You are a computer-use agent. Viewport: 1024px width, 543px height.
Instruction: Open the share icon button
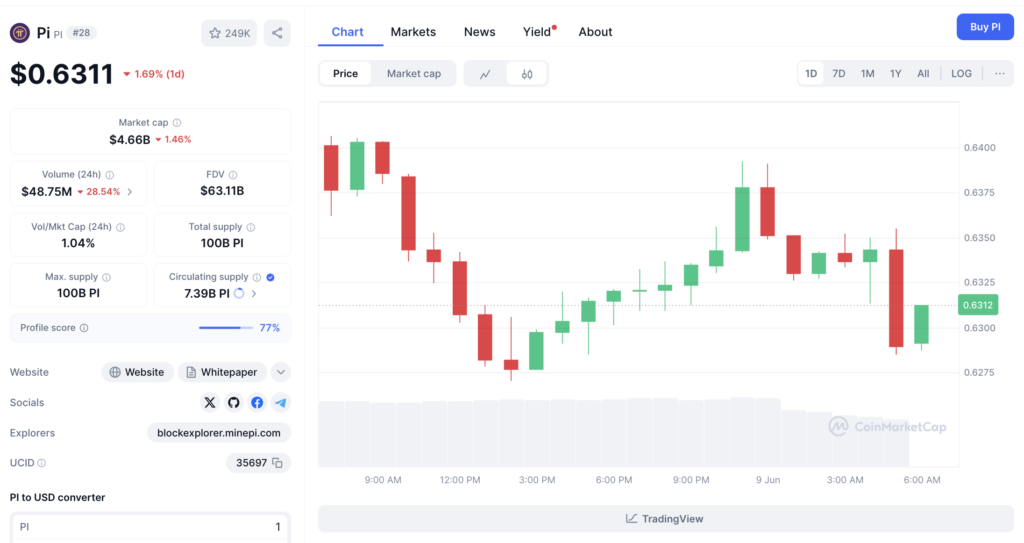click(277, 33)
